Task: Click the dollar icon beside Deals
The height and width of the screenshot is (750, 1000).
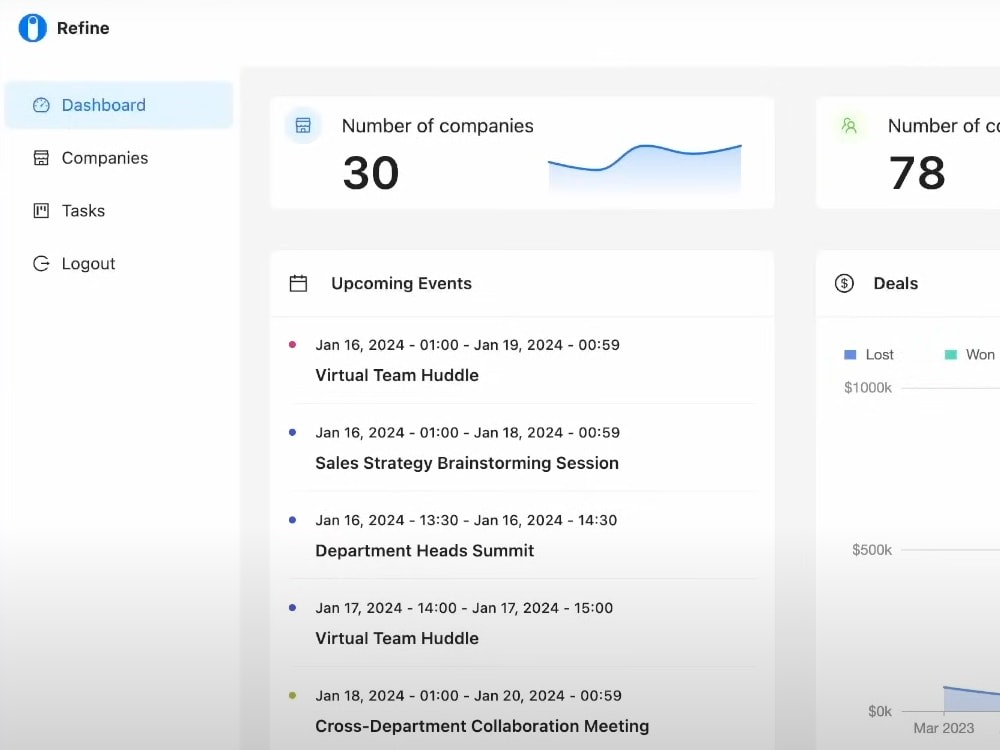Action: pyautogui.click(x=844, y=283)
